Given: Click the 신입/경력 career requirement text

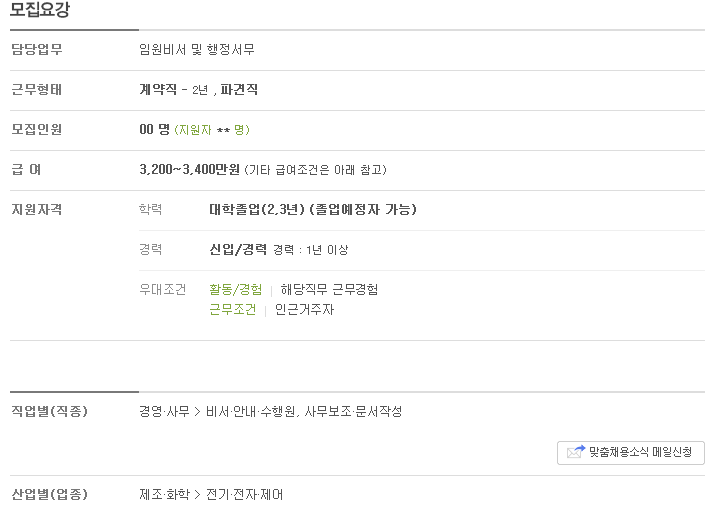Looking at the screenshot, I should click(x=238, y=249).
